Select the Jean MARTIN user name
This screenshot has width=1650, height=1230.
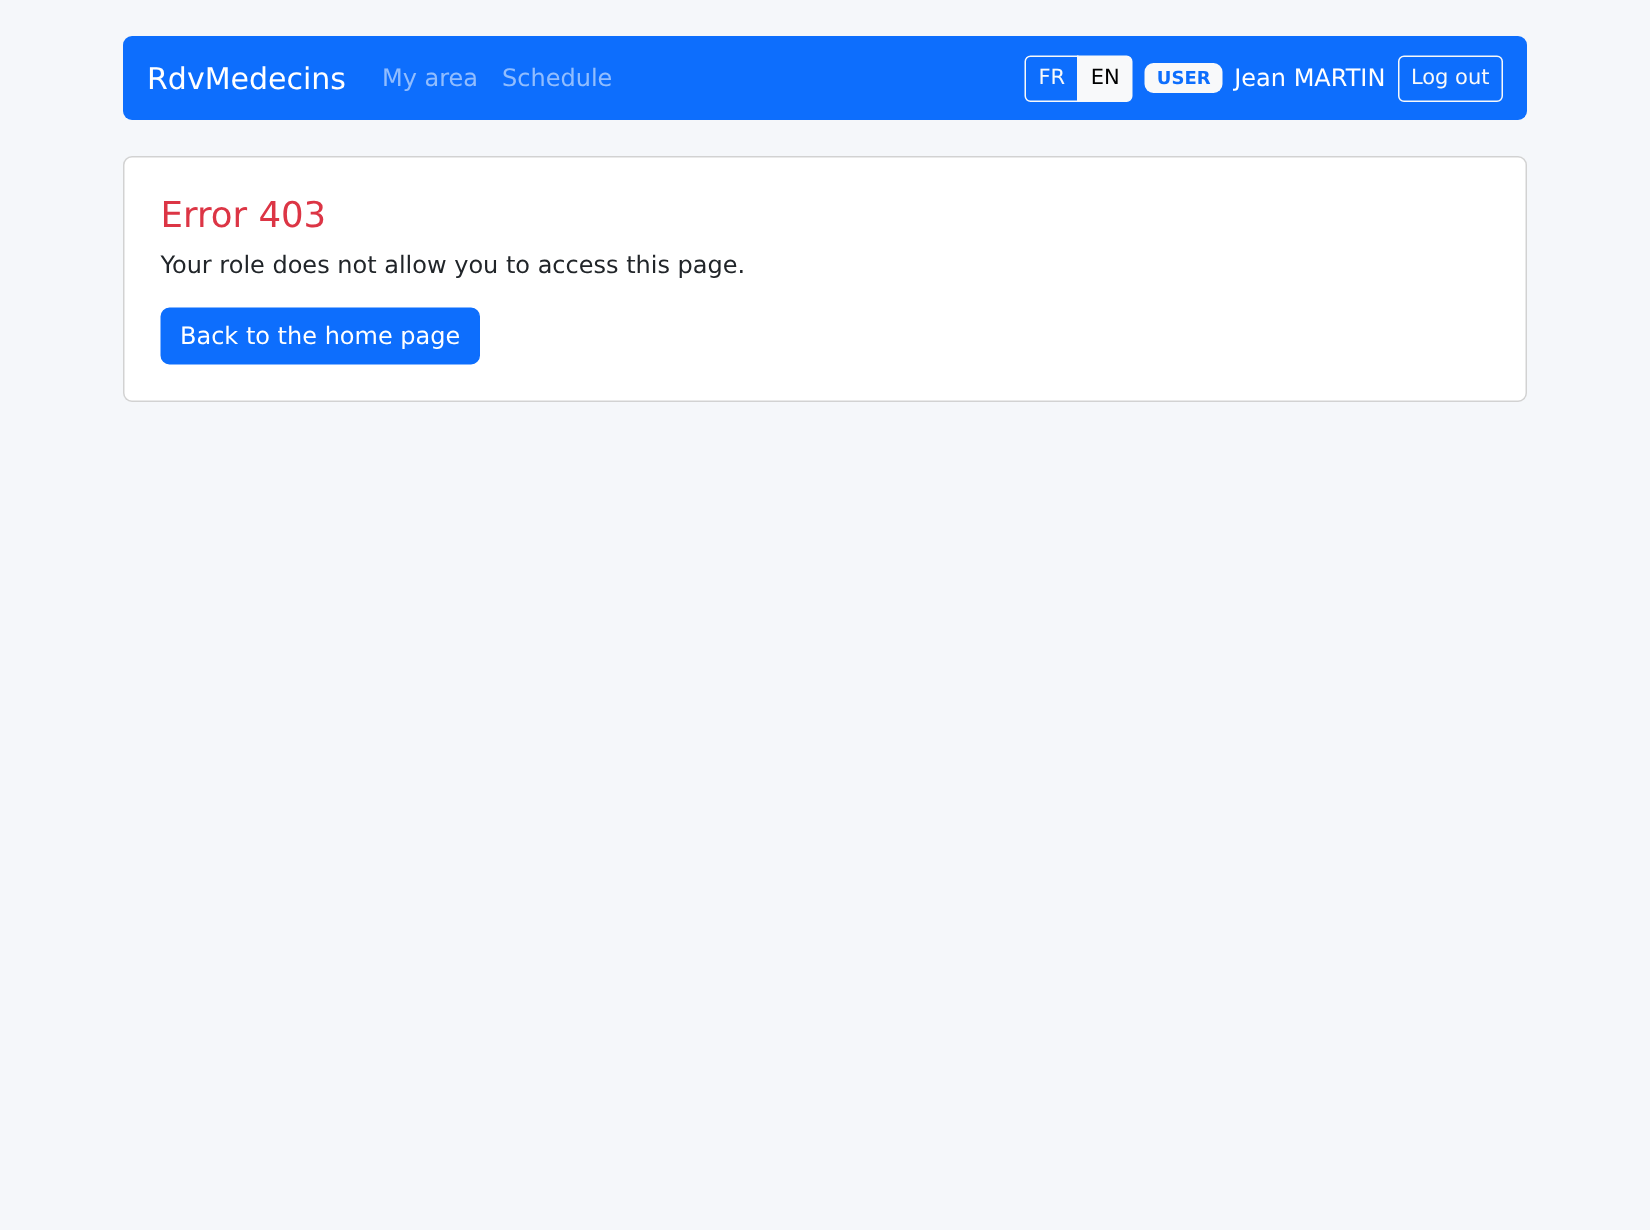1309,78
